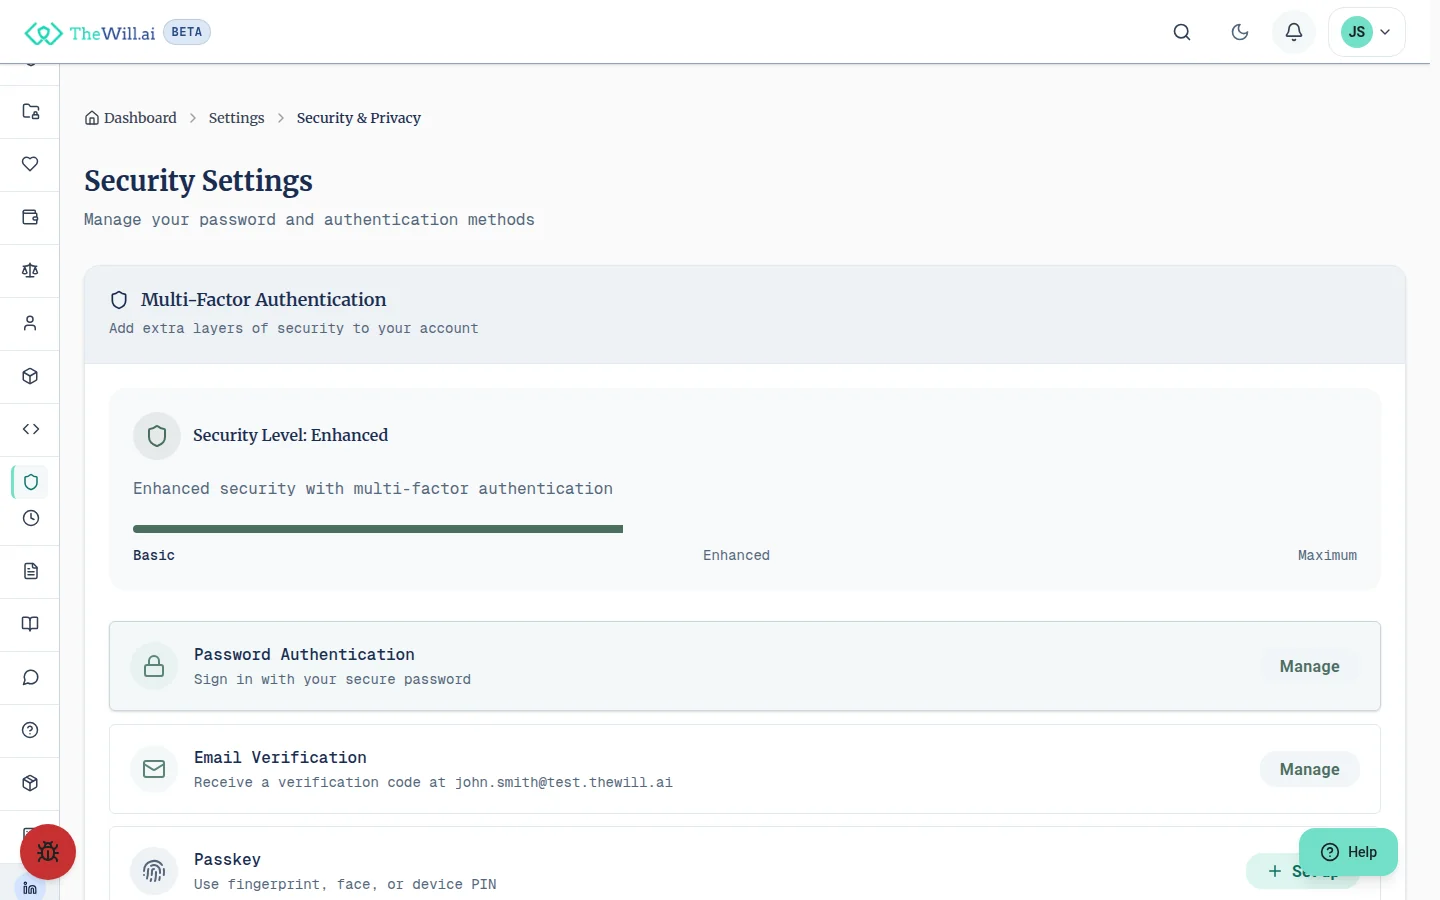Open the chat bubble sidebar icon
1440x900 pixels.
pos(30,677)
